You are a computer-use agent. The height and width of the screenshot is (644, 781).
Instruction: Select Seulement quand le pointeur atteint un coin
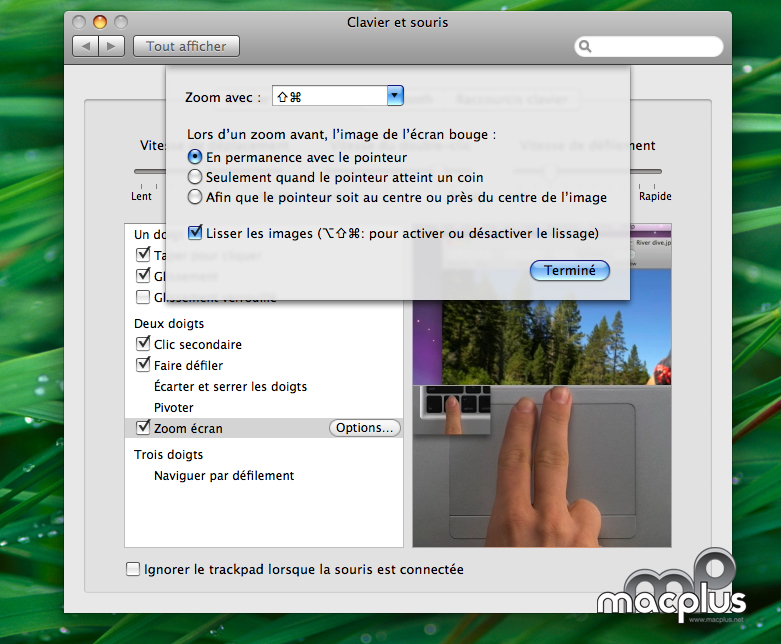coord(195,177)
